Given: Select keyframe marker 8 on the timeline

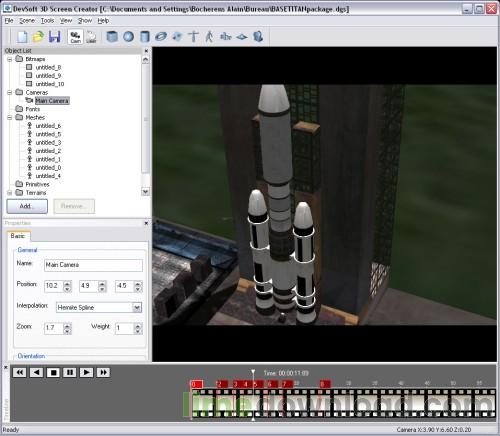Looking at the screenshot, I should click(x=325, y=384).
